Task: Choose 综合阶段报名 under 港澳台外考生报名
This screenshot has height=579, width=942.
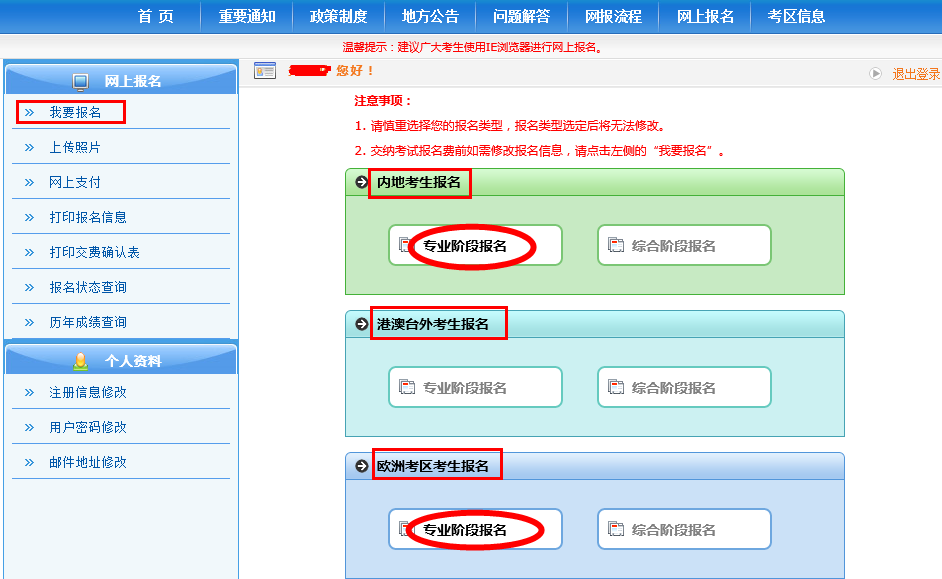Action: tap(684, 388)
